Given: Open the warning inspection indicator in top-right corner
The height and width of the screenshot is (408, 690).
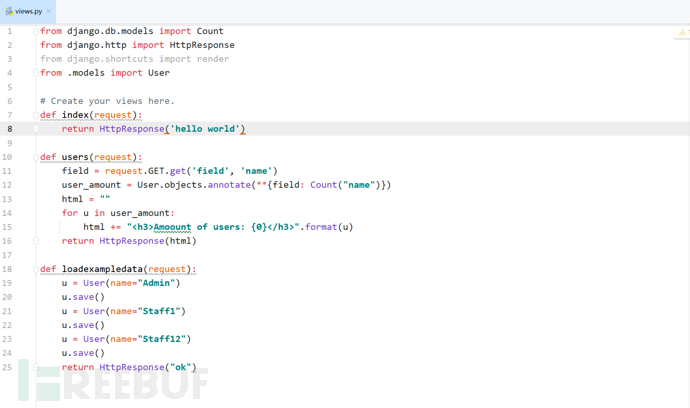Looking at the screenshot, I should (x=682, y=32).
